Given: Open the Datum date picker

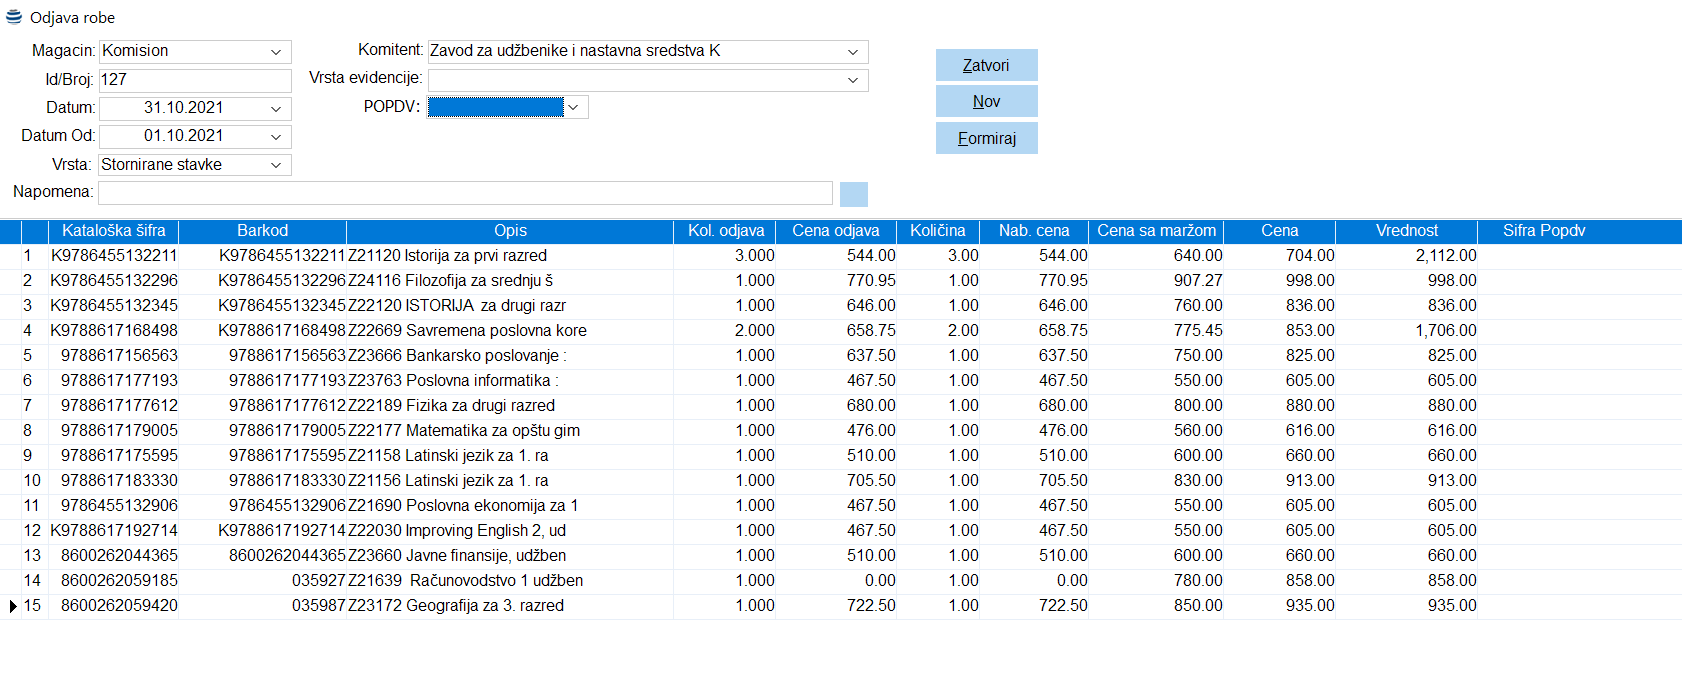Looking at the screenshot, I should [276, 108].
